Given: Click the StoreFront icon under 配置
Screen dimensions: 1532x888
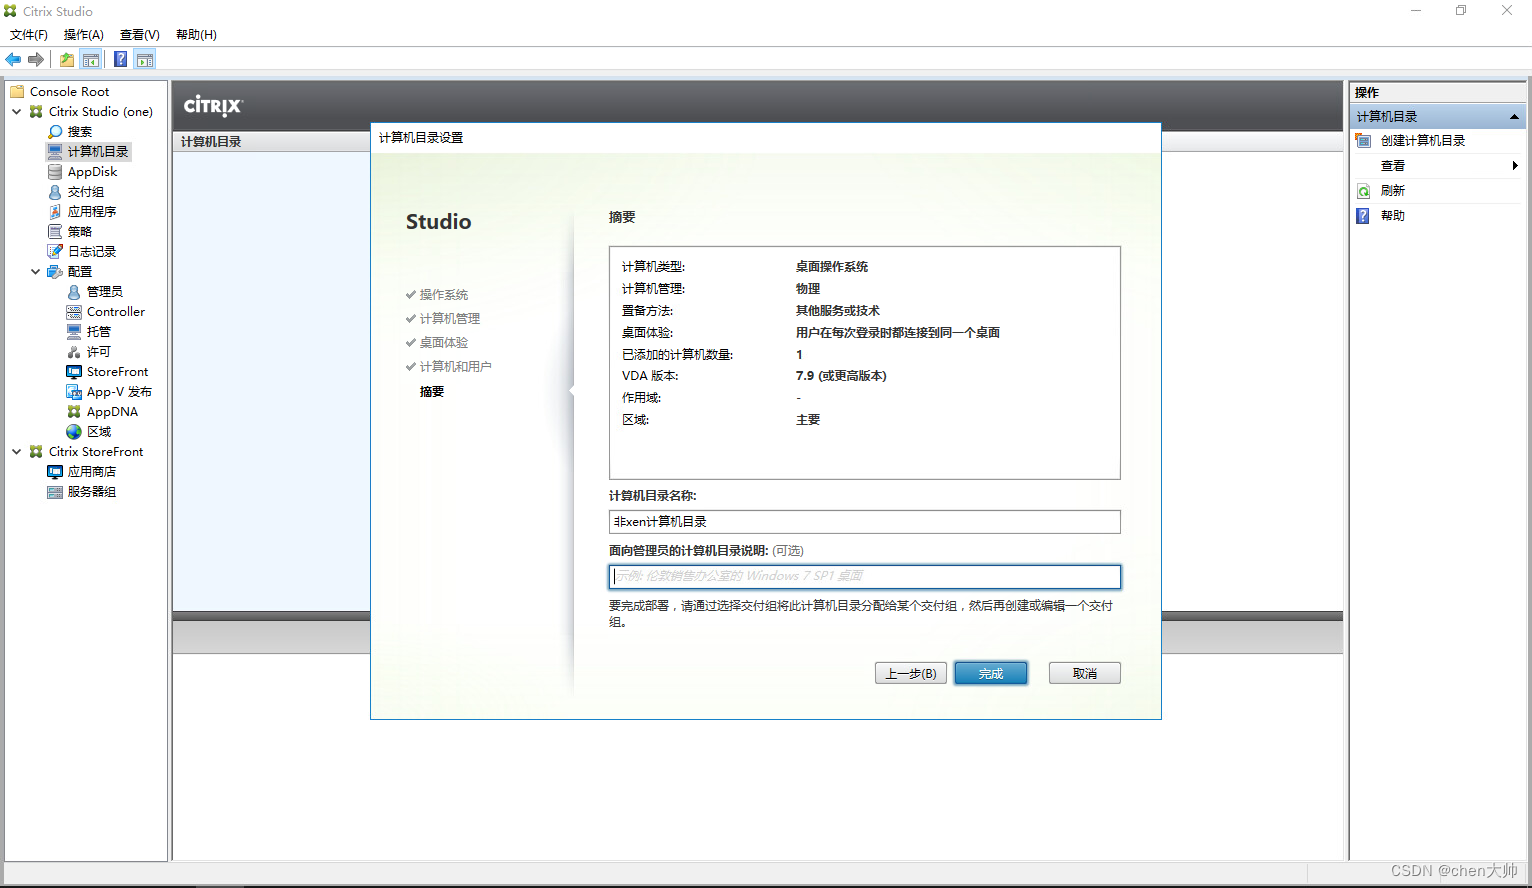Looking at the screenshot, I should [74, 372].
